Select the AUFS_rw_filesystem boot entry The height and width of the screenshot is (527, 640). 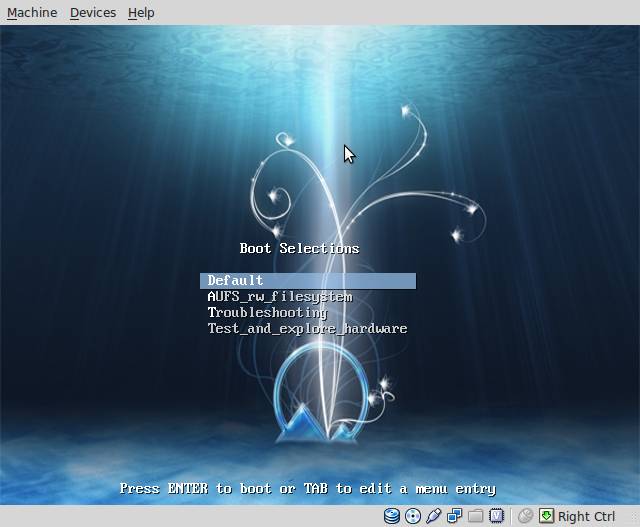280,297
